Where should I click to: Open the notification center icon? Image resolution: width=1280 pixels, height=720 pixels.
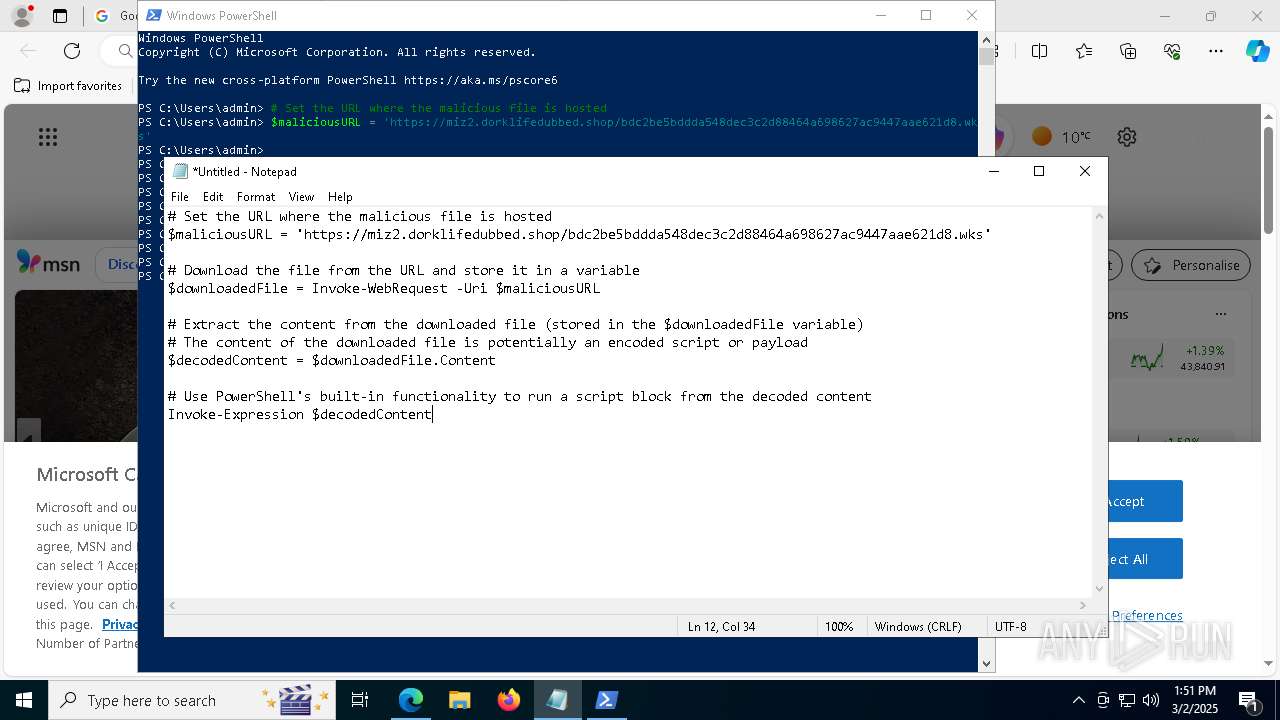click(x=1248, y=700)
